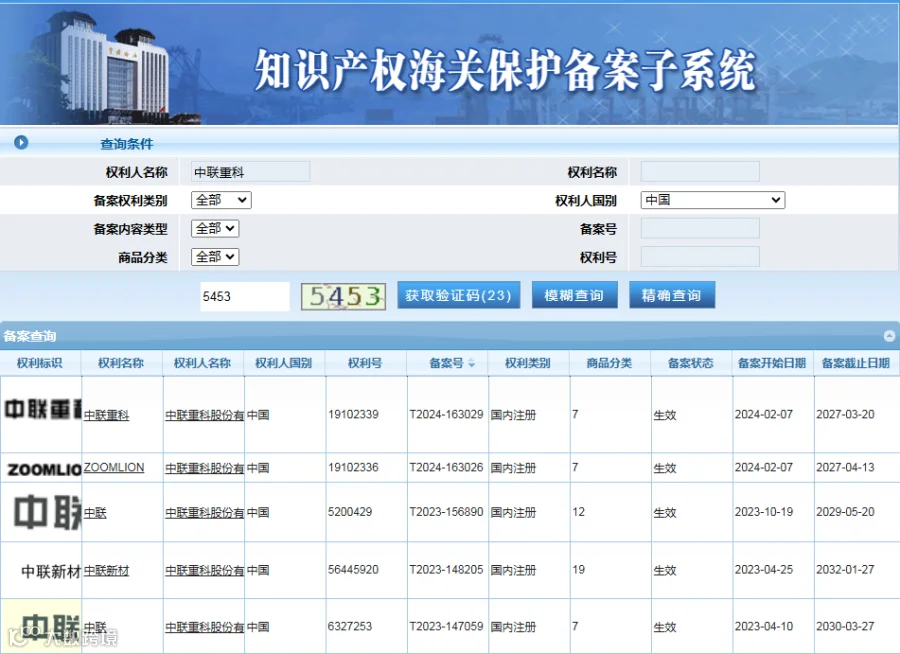Focus the 权利名称 input field

(700, 172)
